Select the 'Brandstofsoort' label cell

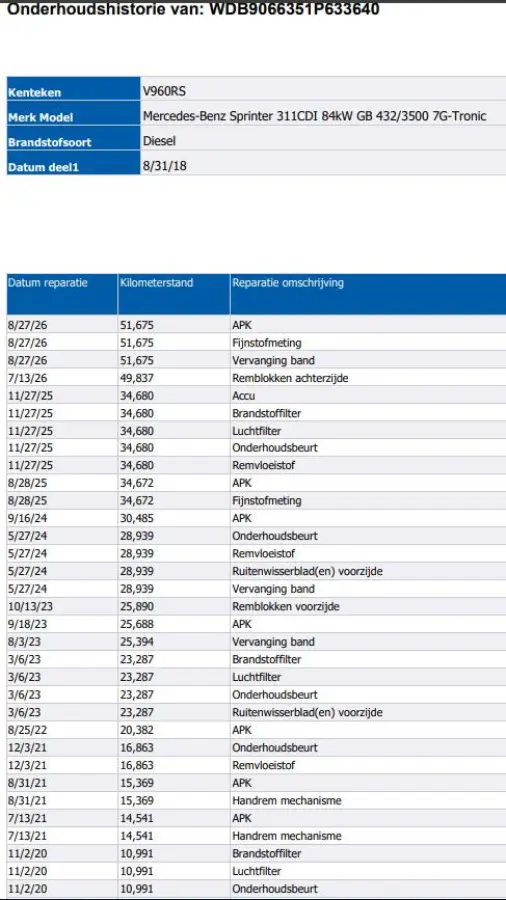pyautogui.click(x=73, y=138)
